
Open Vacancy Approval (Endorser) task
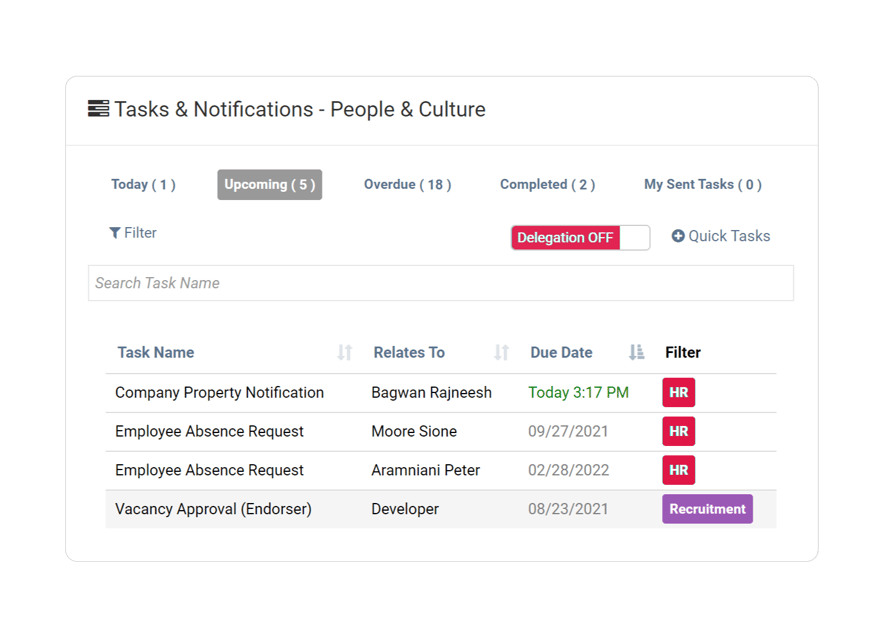click(x=213, y=509)
